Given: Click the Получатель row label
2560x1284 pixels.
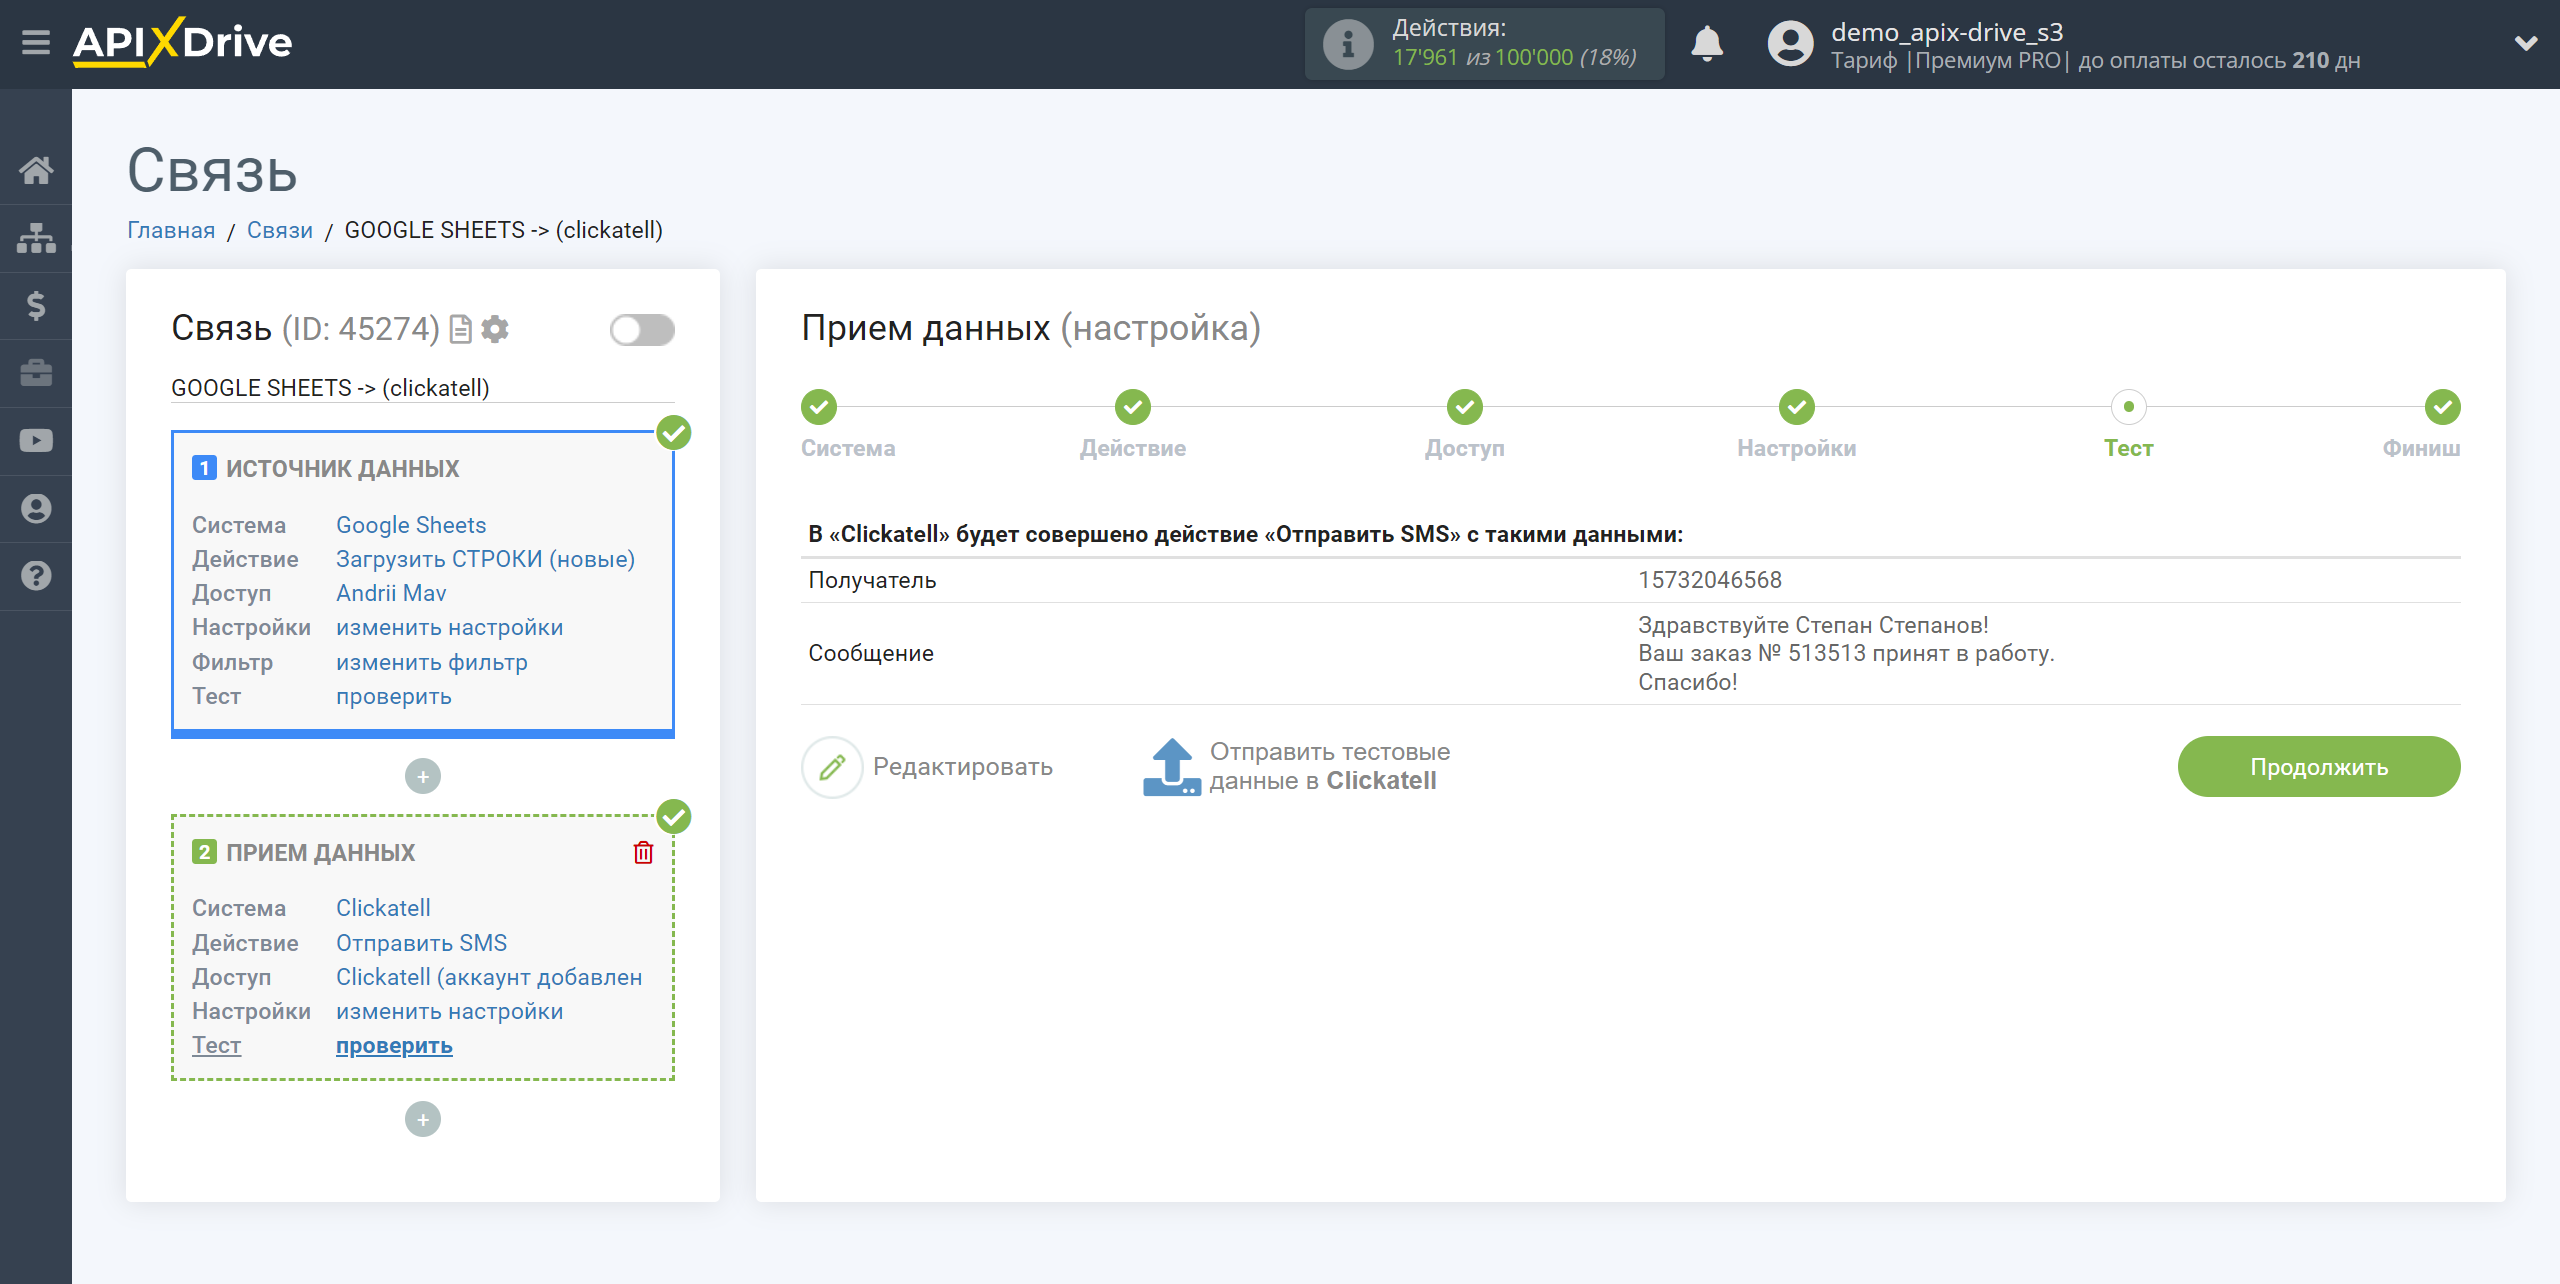Looking at the screenshot, I should pos(872,580).
